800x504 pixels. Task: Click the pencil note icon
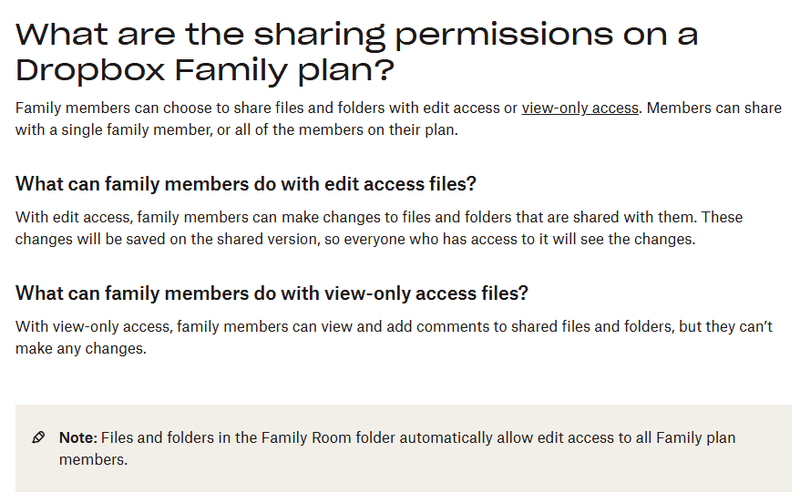coord(38,438)
